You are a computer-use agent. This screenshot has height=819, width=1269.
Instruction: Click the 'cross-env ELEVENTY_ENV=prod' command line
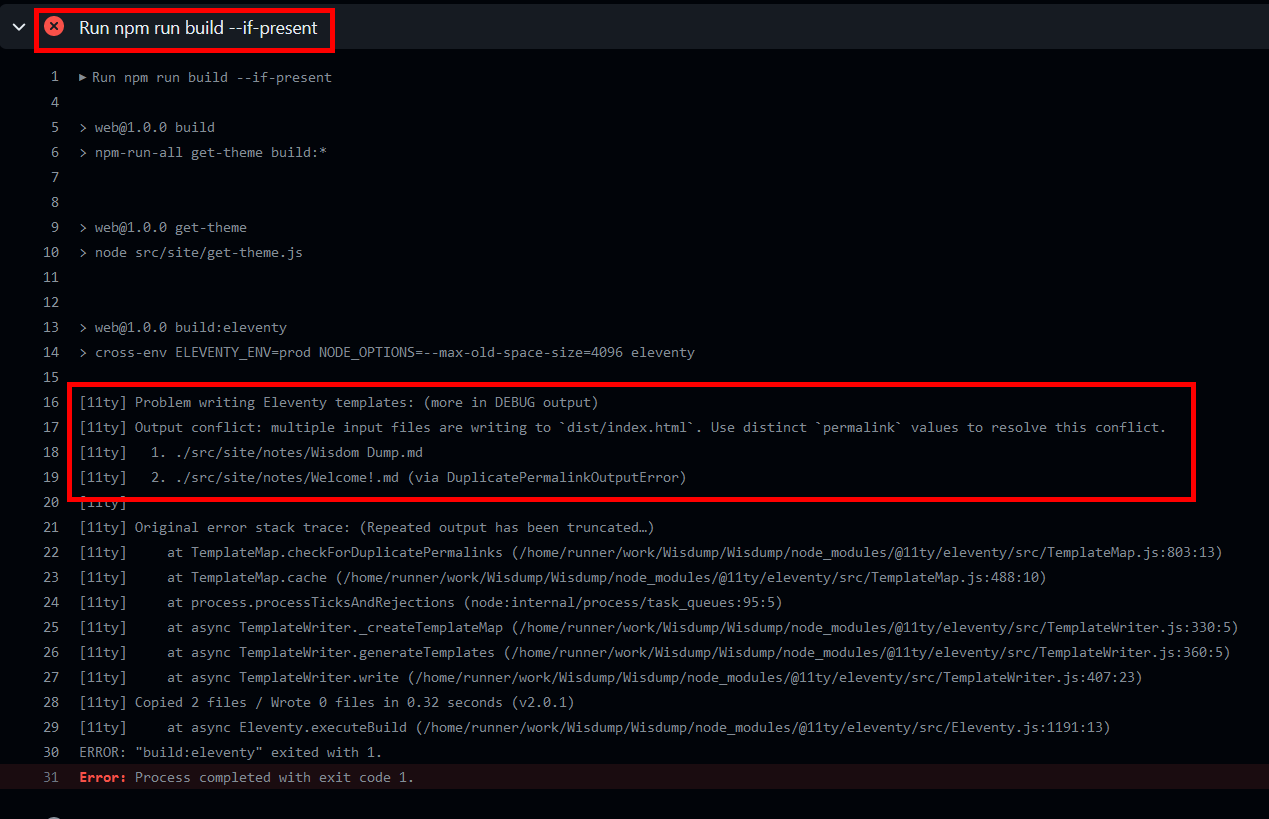click(x=387, y=352)
